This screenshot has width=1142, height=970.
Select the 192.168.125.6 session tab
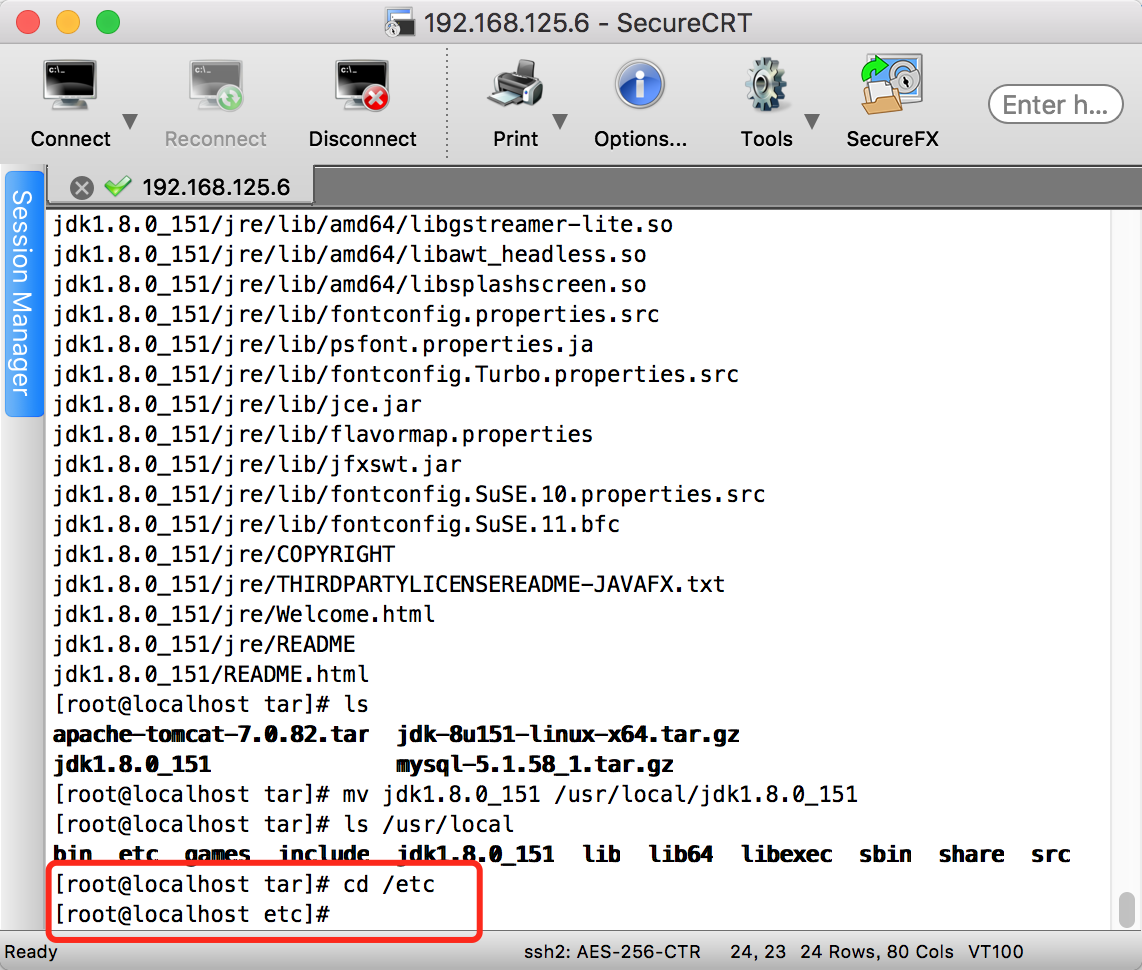click(181, 186)
